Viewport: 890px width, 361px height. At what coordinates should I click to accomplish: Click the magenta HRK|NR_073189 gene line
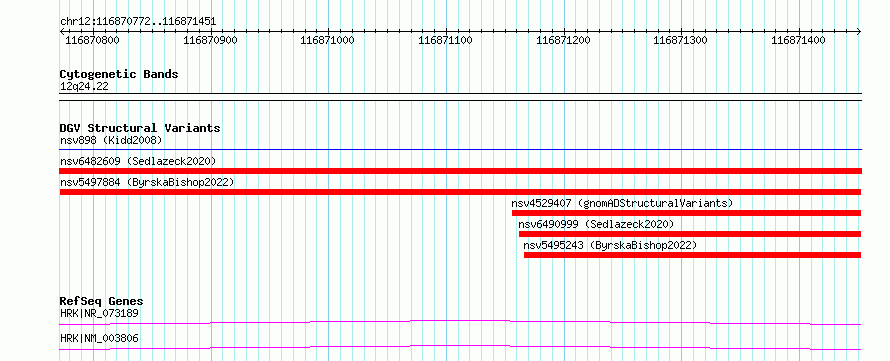[x=461, y=322]
